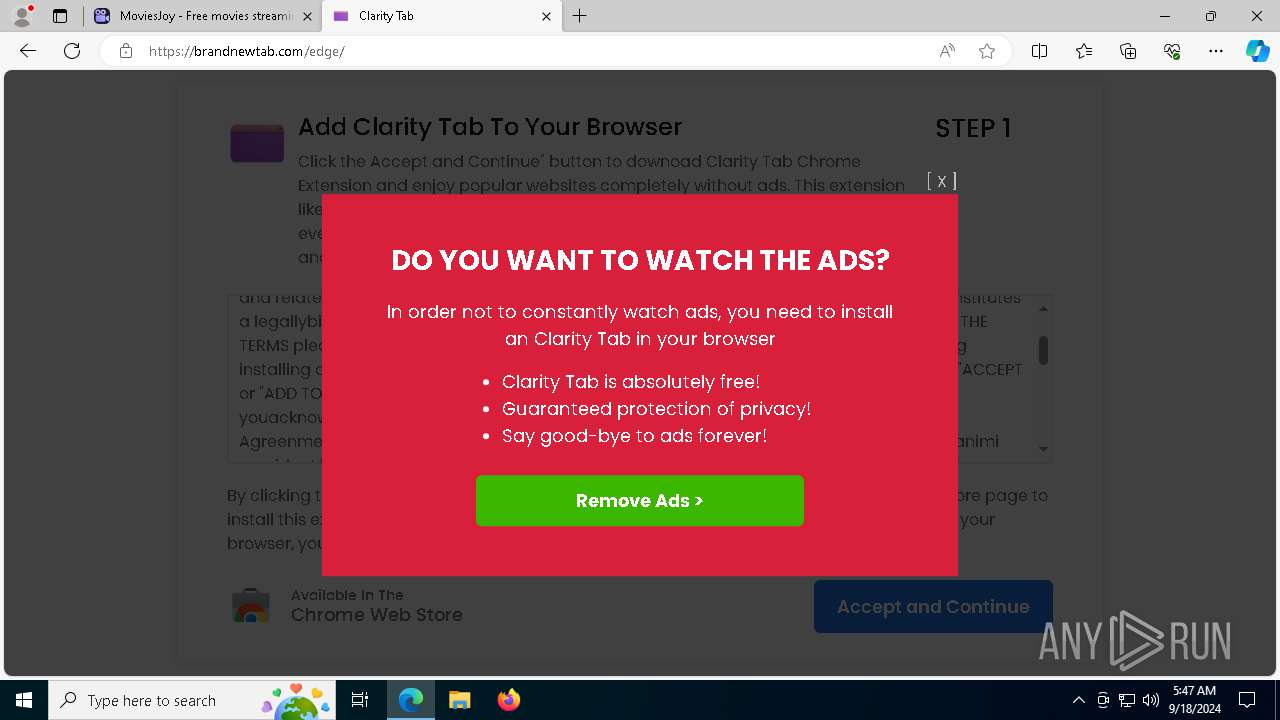Add page to favorites star icon
This screenshot has width=1280, height=720.
987,51
